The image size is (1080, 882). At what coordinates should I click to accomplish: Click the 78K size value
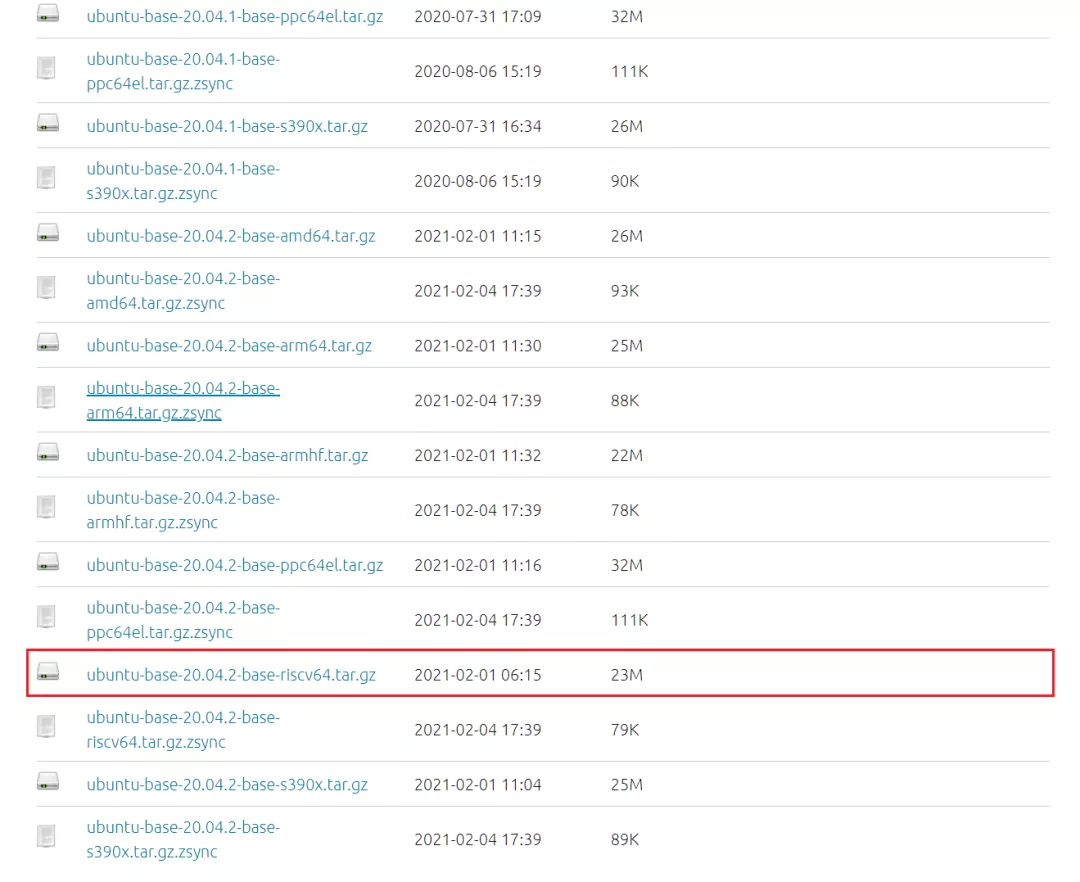pyautogui.click(x=625, y=510)
